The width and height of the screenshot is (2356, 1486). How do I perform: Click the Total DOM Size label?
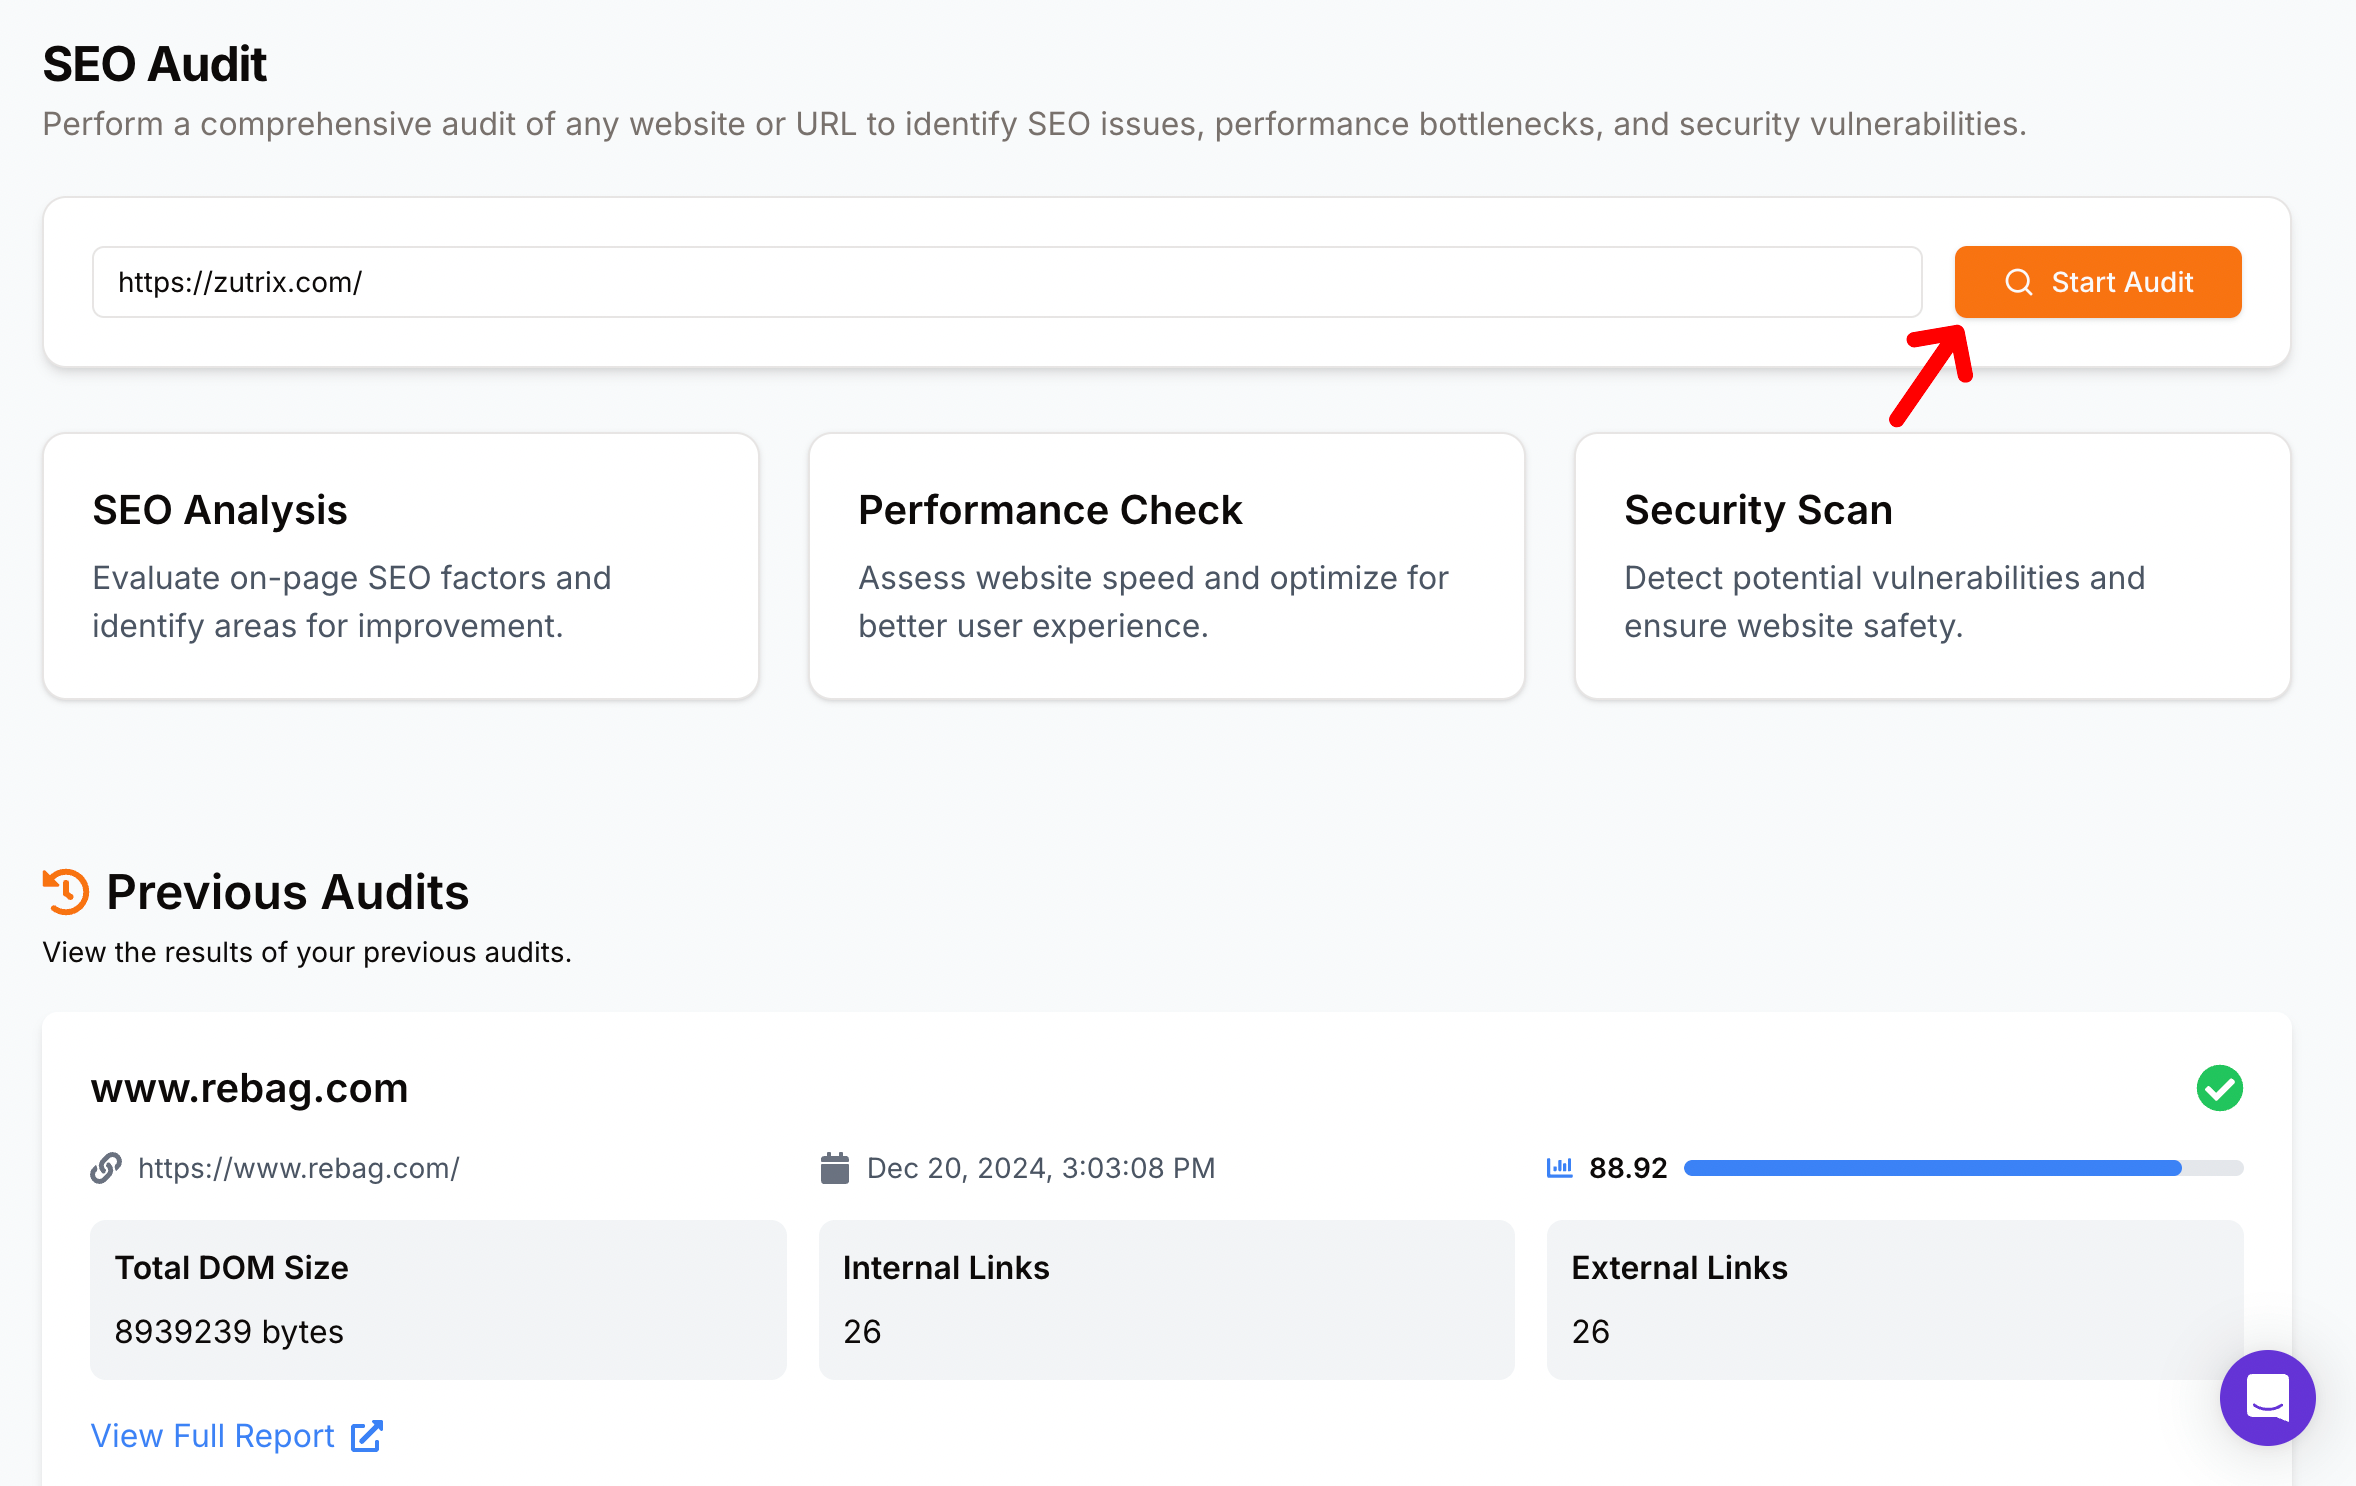(231, 1268)
